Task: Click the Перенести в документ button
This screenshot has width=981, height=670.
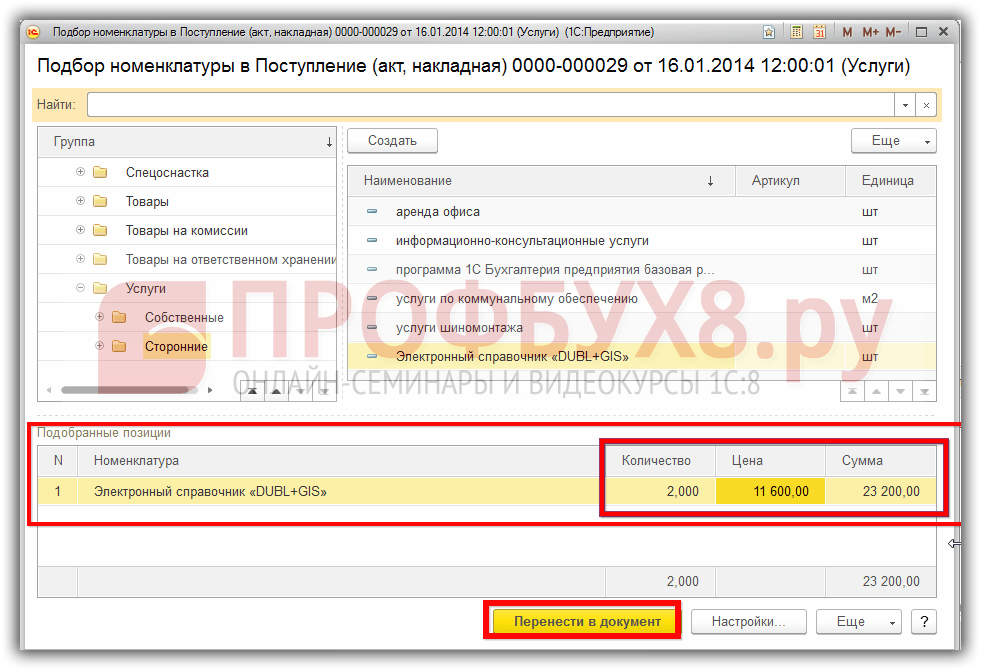Action: [x=587, y=621]
